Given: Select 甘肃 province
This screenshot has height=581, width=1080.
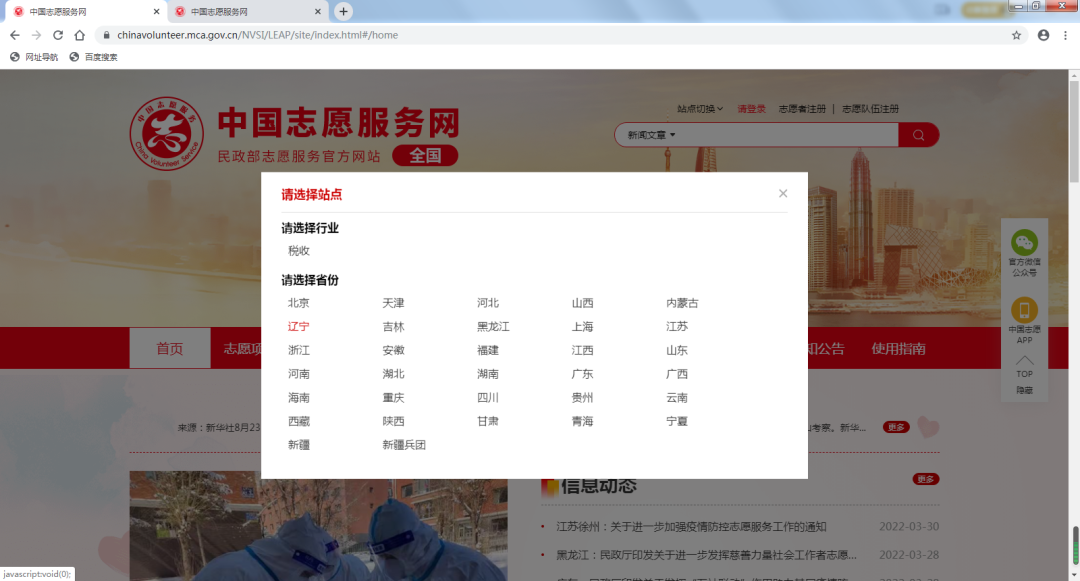Looking at the screenshot, I should (488, 421).
